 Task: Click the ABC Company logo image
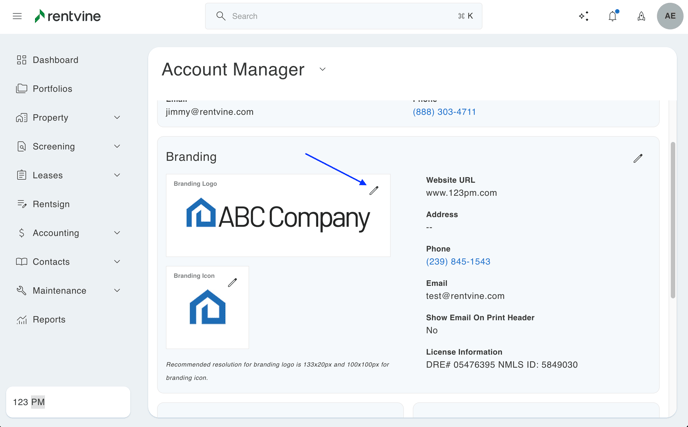click(x=278, y=215)
